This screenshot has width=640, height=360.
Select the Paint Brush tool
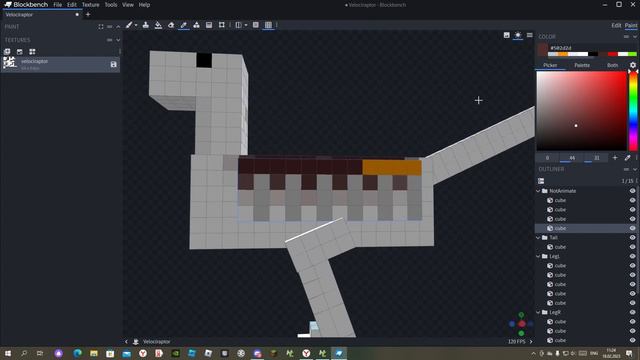(x=129, y=25)
